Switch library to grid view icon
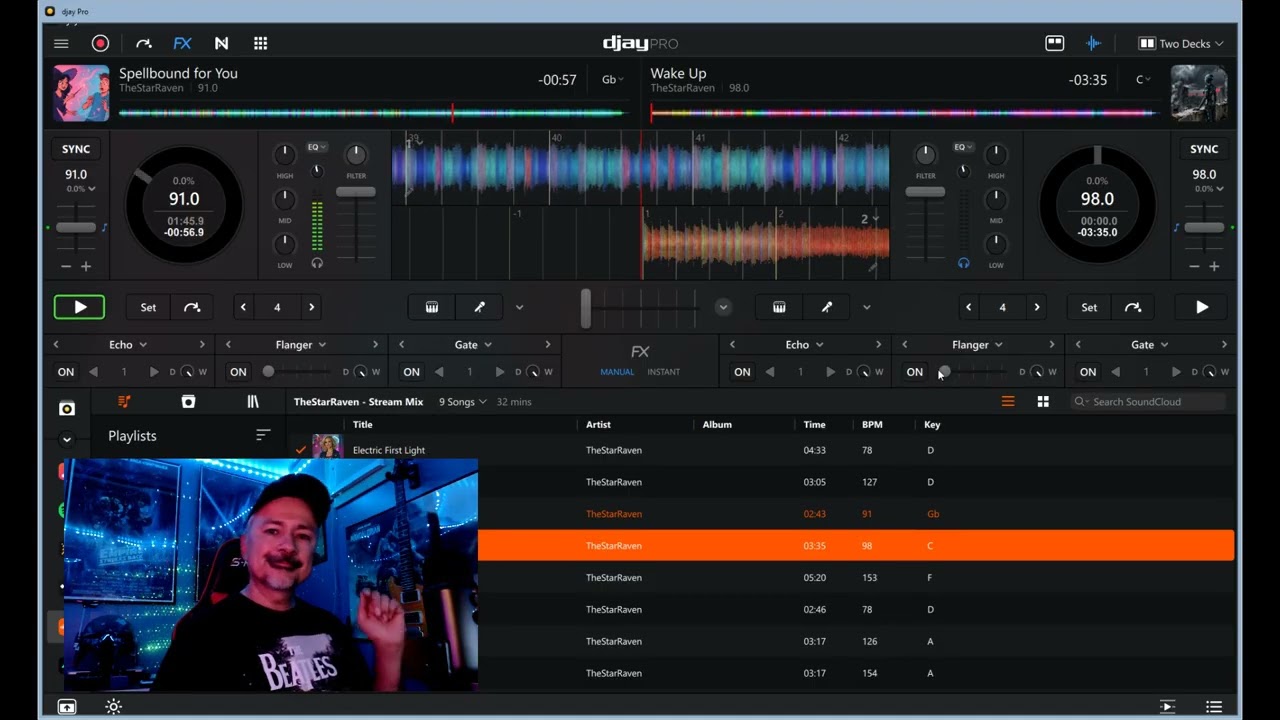This screenshot has height=720, width=1280. coord(1043,401)
